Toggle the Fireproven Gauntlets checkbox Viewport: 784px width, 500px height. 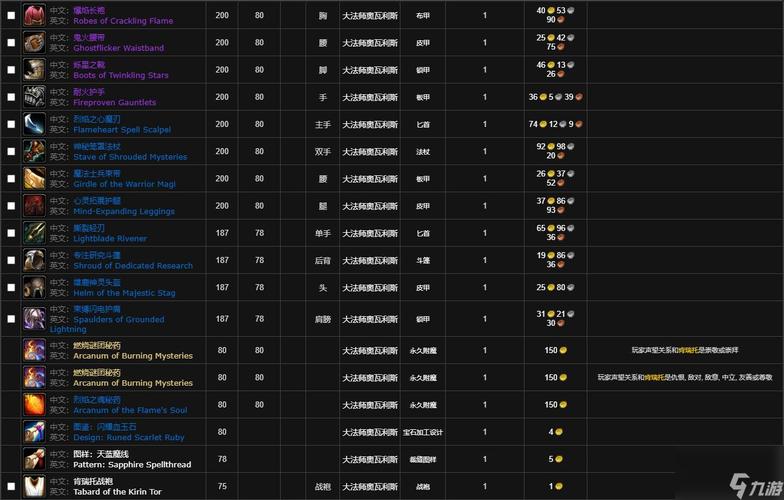(x=11, y=97)
